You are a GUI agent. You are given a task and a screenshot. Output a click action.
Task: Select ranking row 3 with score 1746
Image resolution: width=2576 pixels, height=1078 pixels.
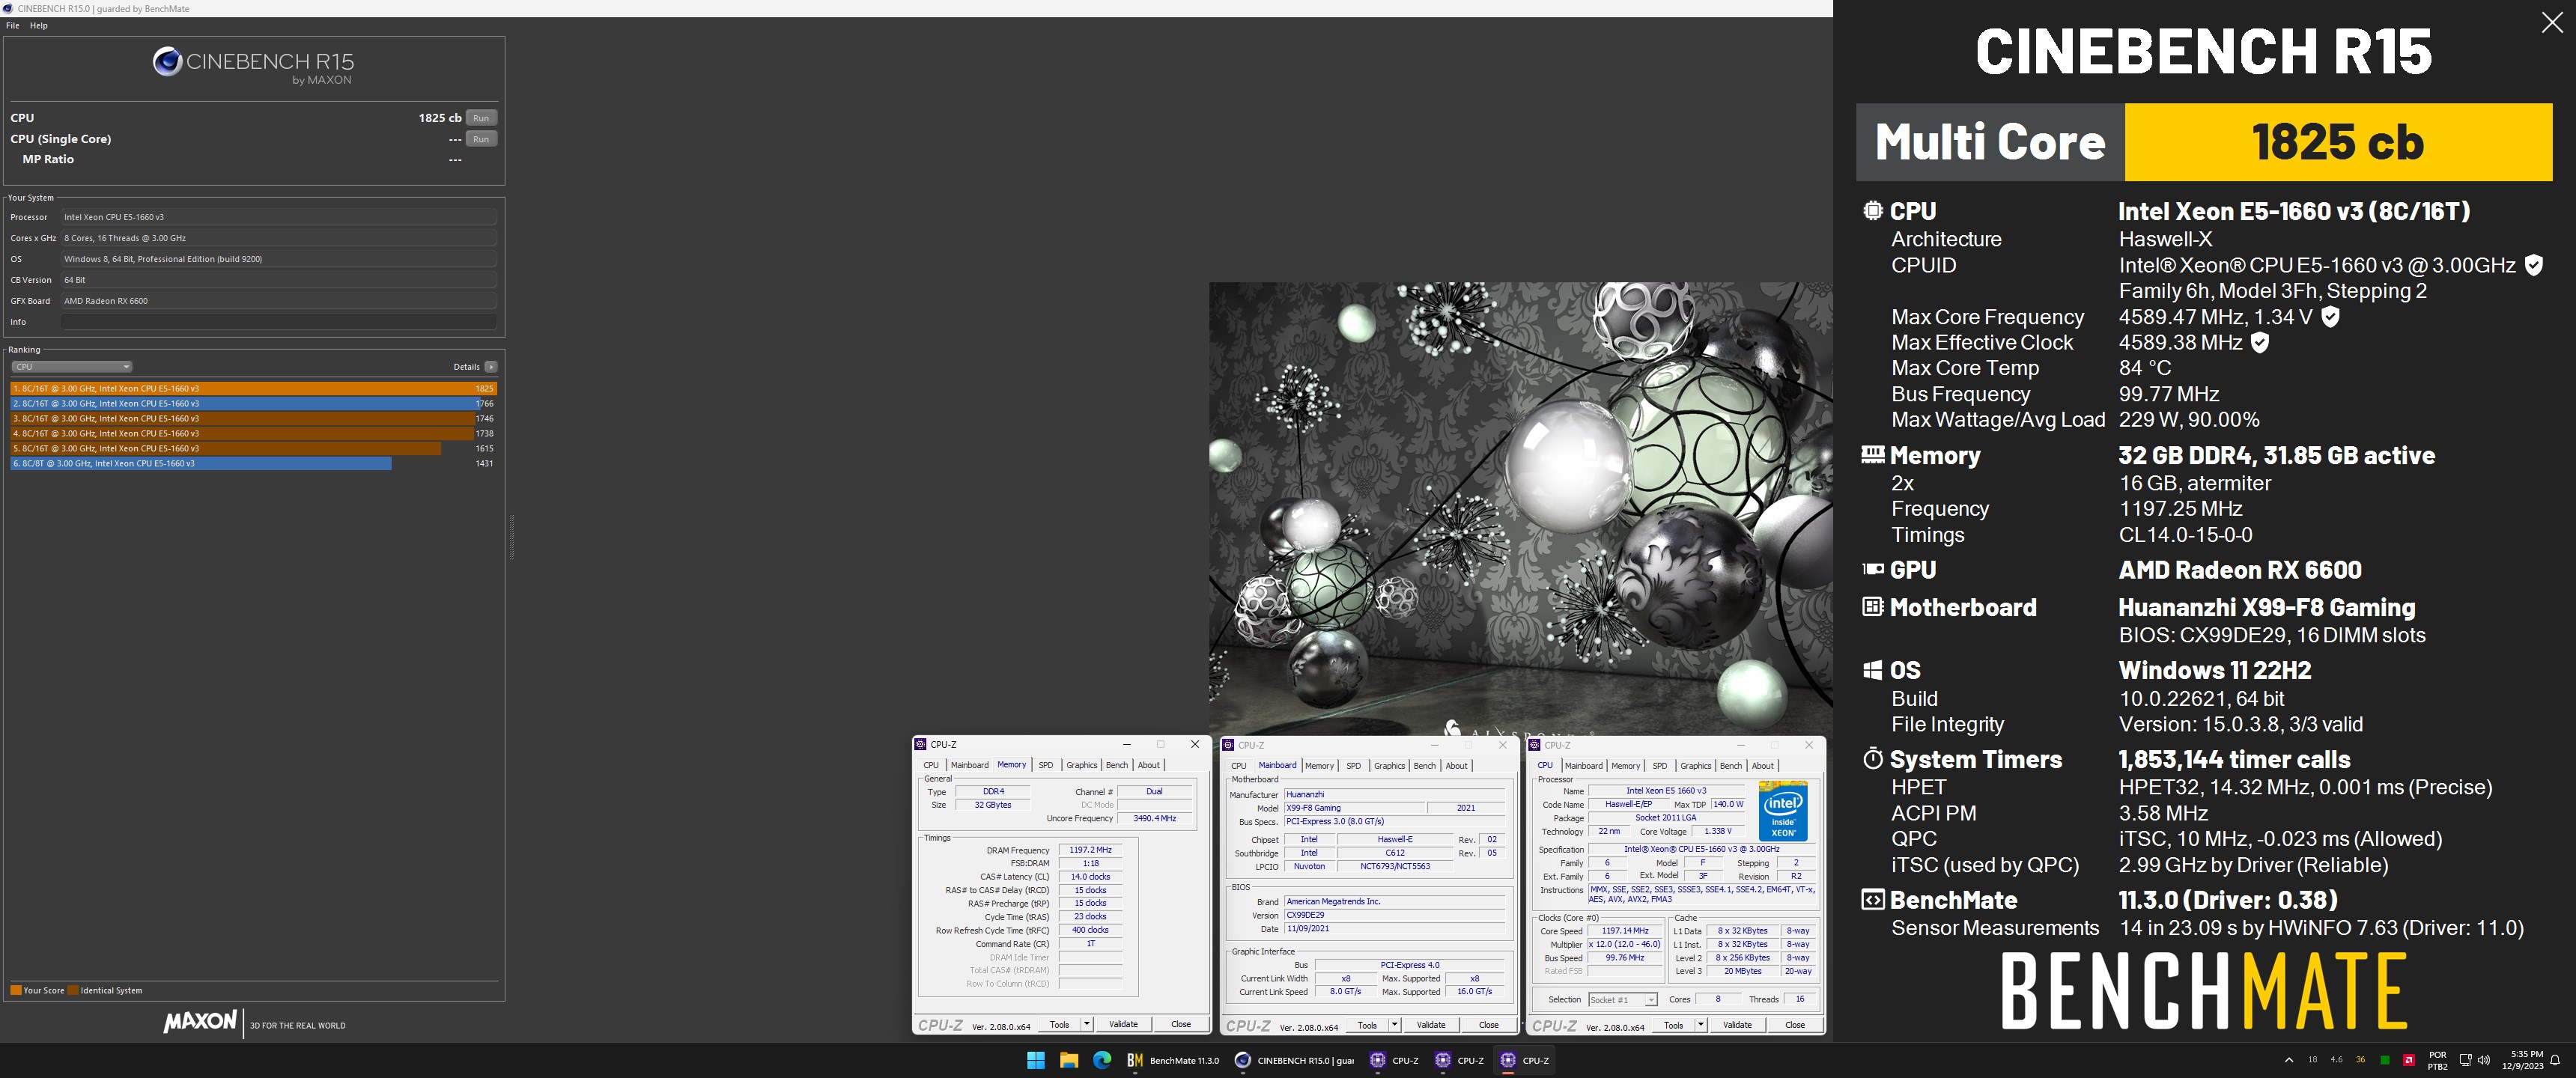pos(254,419)
